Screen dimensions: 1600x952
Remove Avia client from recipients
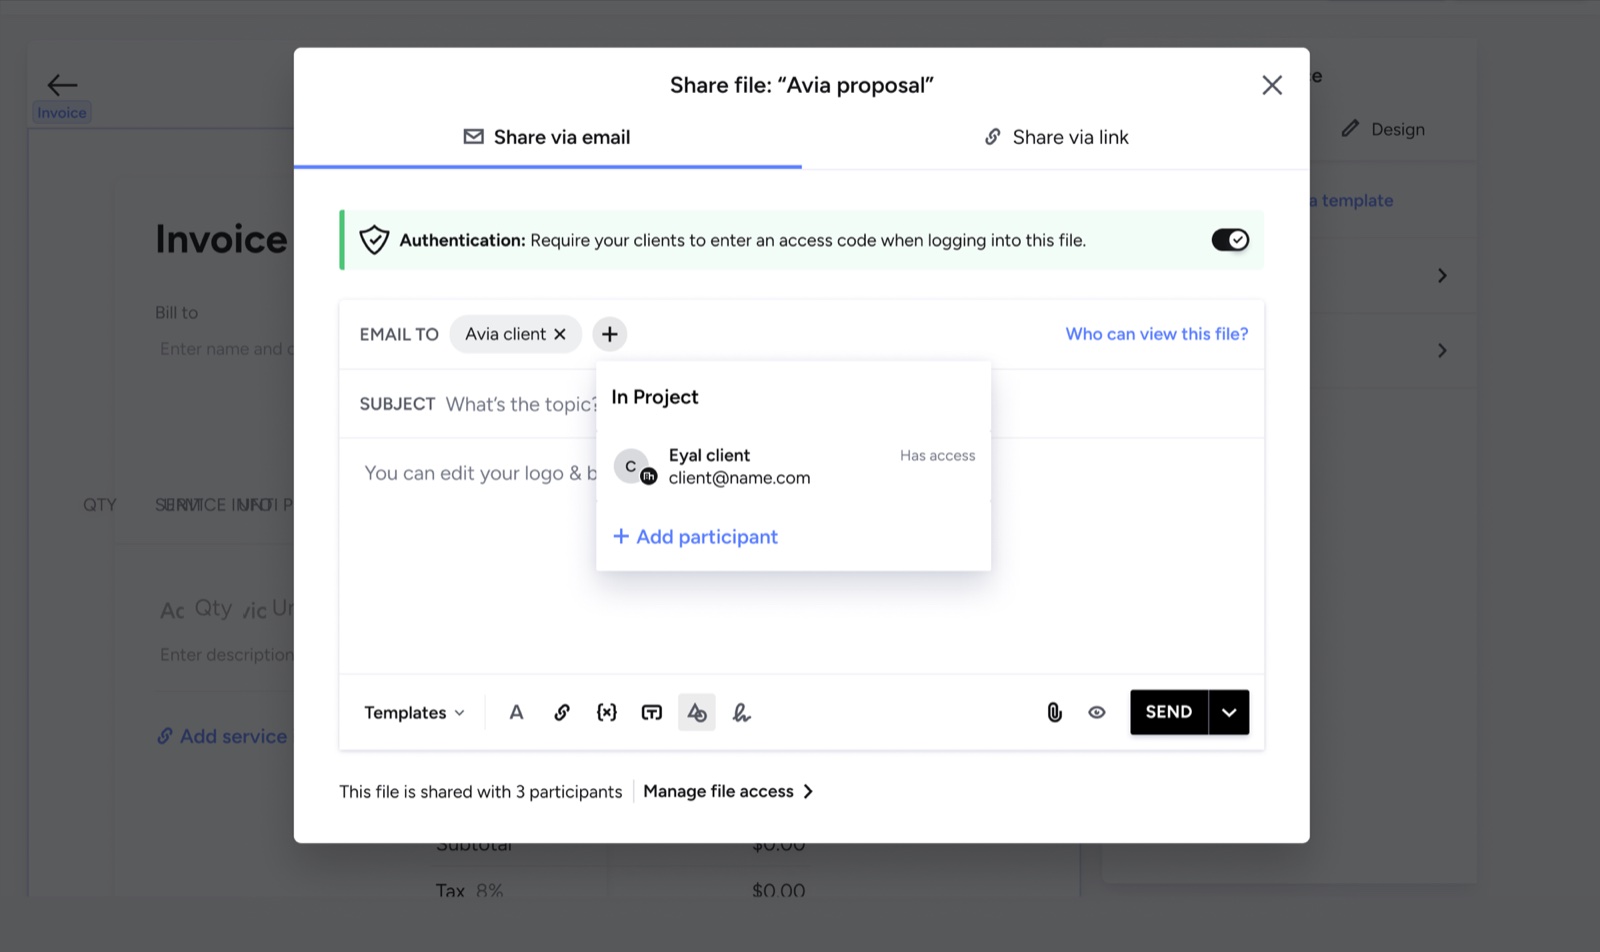pos(560,334)
